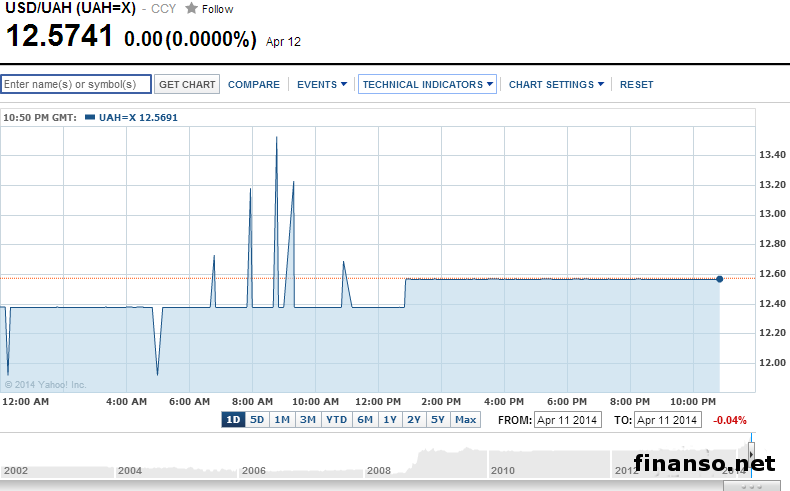This screenshot has height=491, width=790.
Task: Select the 1Y time range
Action: pos(391,420)
